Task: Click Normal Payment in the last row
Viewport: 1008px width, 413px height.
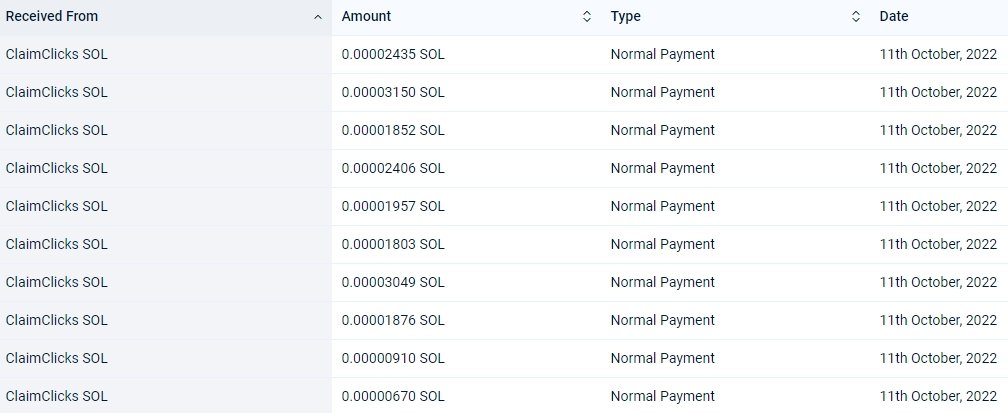Action: point(663,396)
